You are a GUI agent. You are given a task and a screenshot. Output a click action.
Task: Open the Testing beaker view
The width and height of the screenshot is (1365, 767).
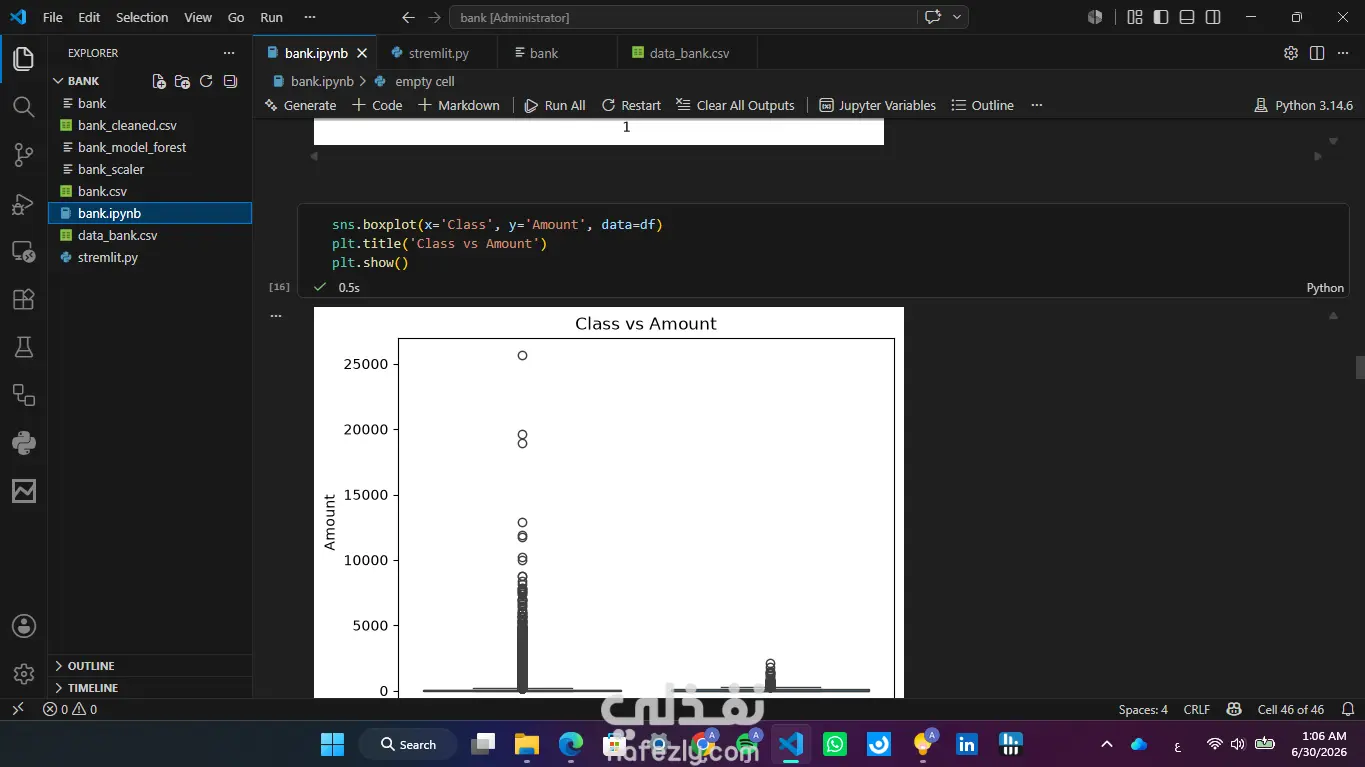tap(24, 347)
